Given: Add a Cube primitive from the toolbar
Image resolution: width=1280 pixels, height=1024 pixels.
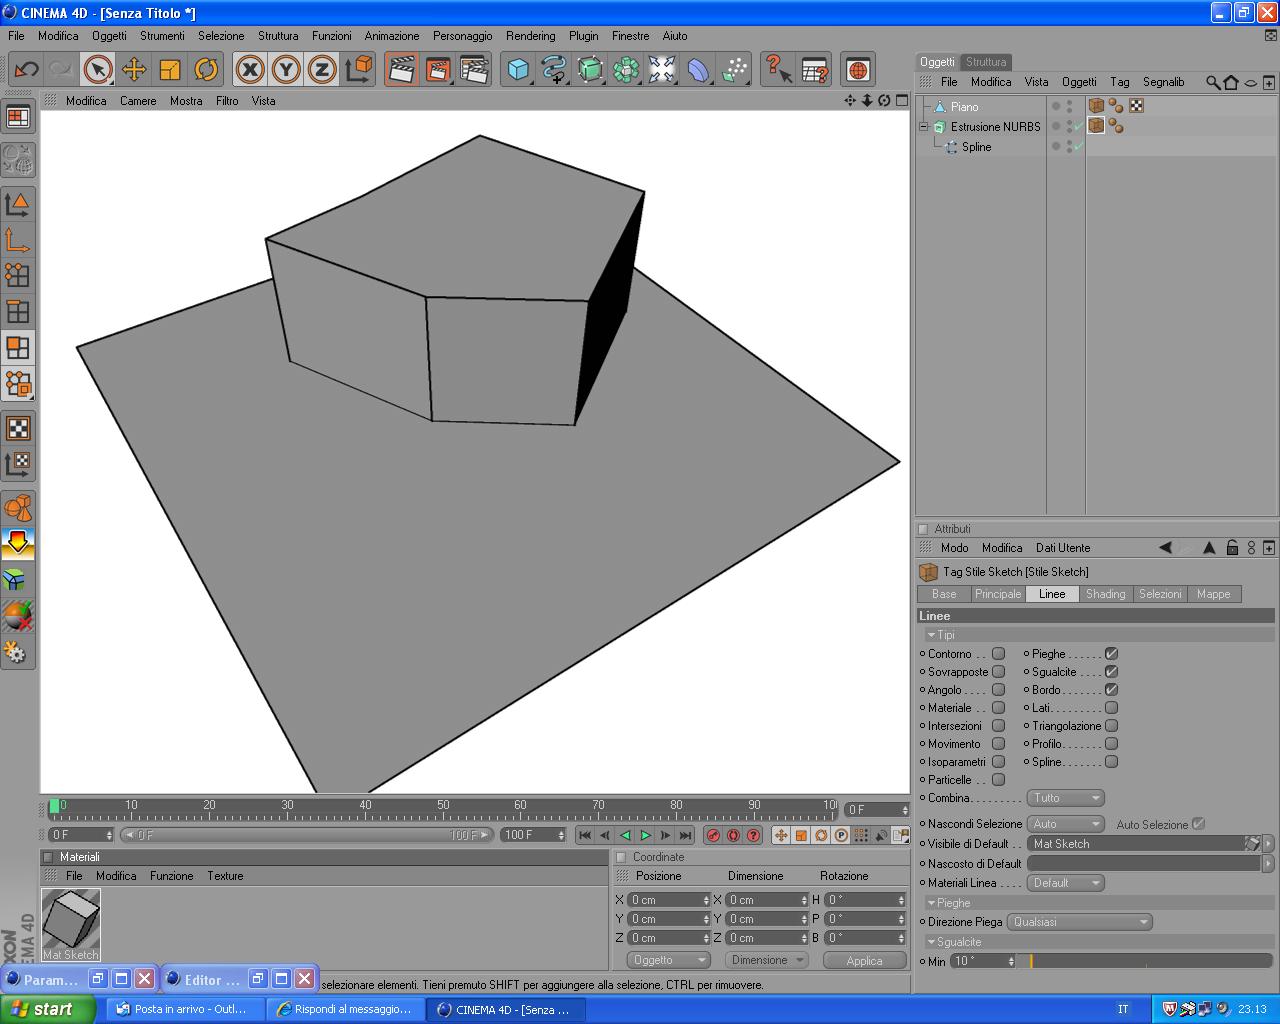Looking at the screenshot, I should (x=518, y=69).
